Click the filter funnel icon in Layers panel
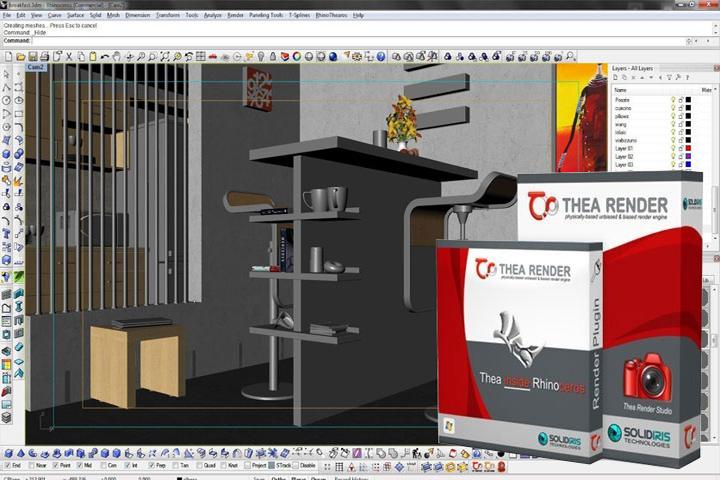The height and width of the screenshot is (480, 720). coord(669,78)
